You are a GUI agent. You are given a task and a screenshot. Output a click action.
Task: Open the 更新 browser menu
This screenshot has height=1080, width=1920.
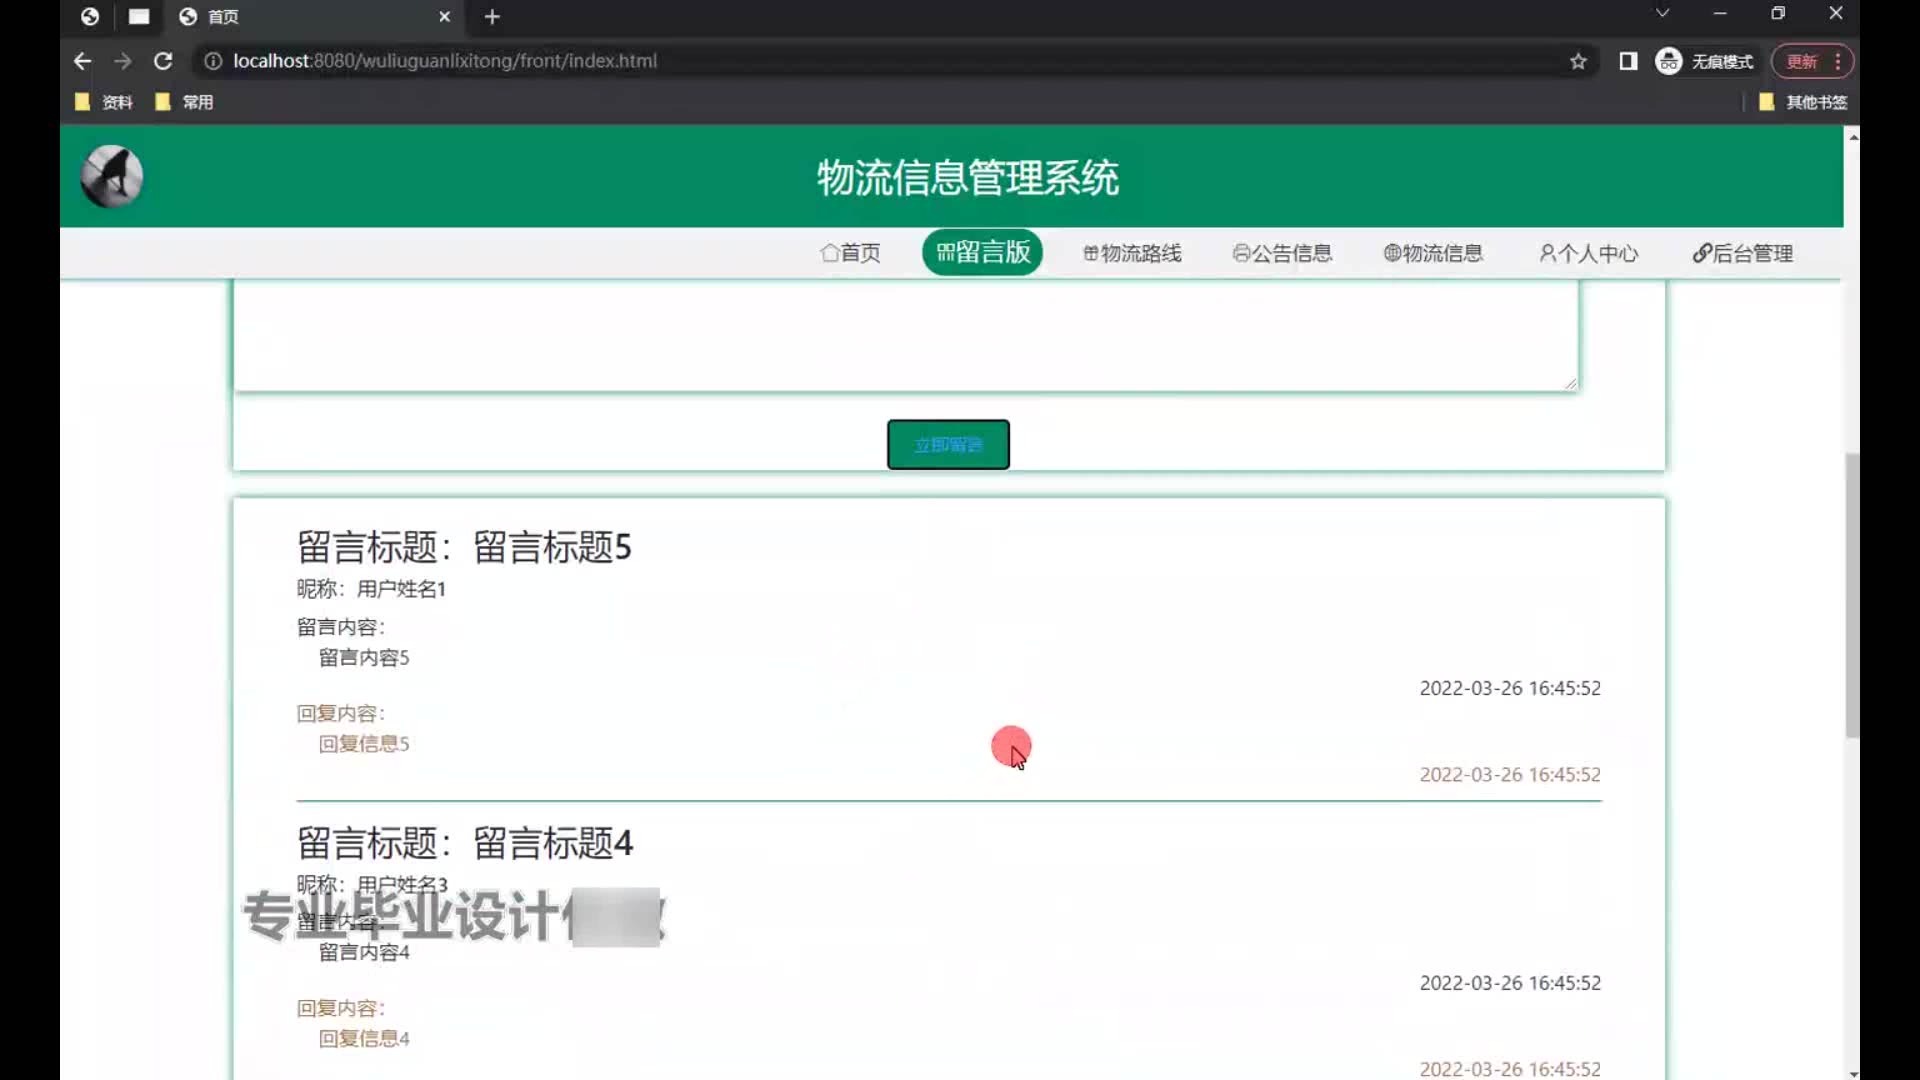pyautogui.click(x=1812, y=61)
